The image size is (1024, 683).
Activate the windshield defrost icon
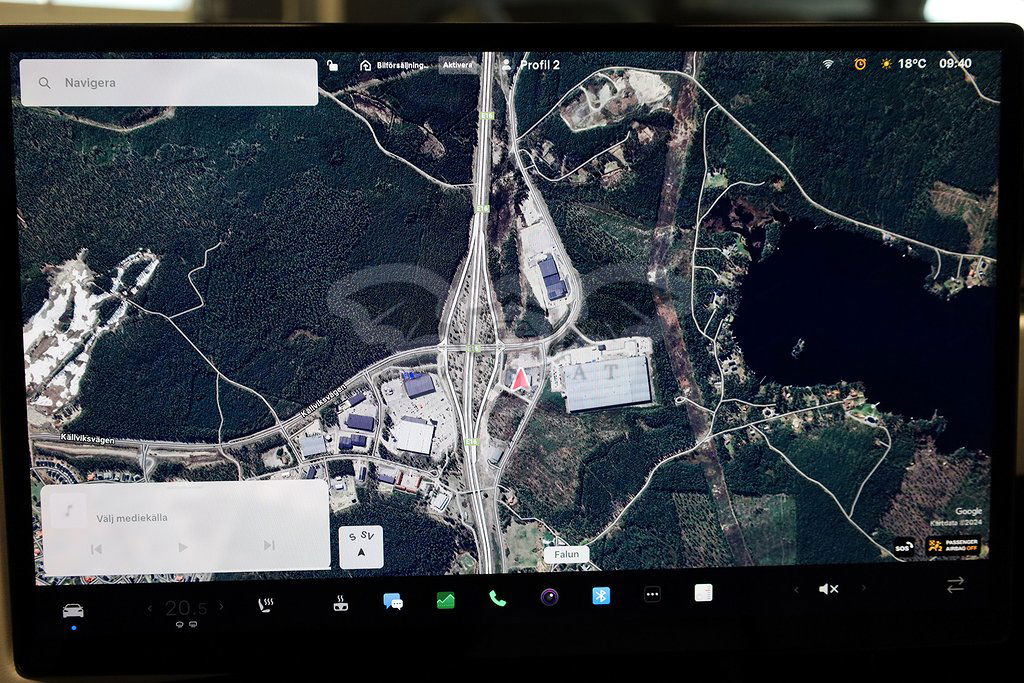pos(340,602)
